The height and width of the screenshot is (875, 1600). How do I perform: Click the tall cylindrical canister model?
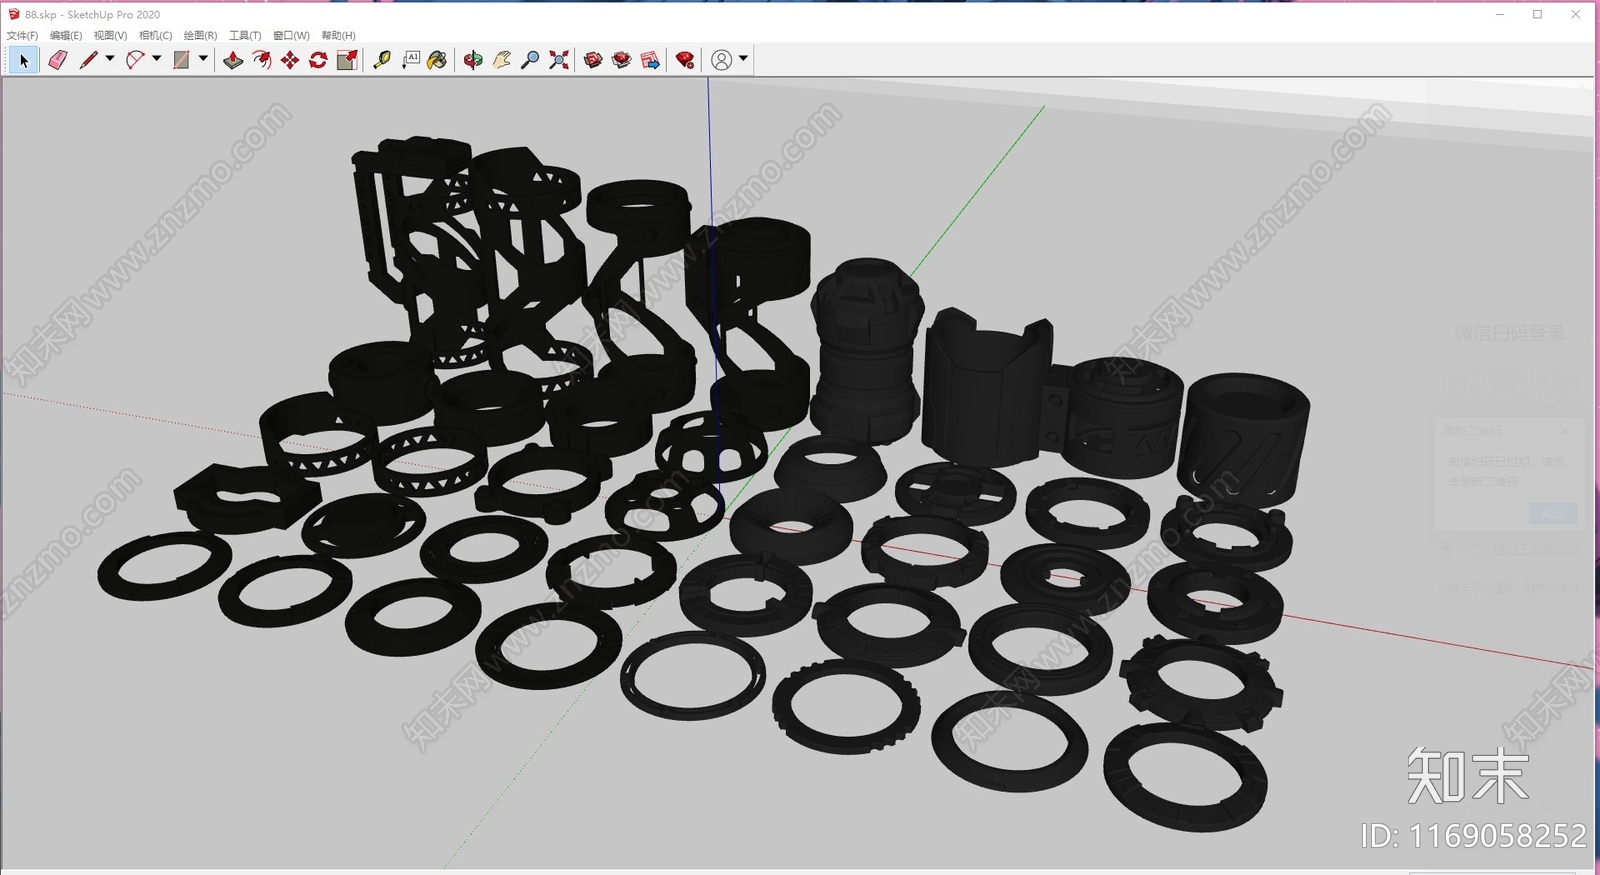pos(866,350)
